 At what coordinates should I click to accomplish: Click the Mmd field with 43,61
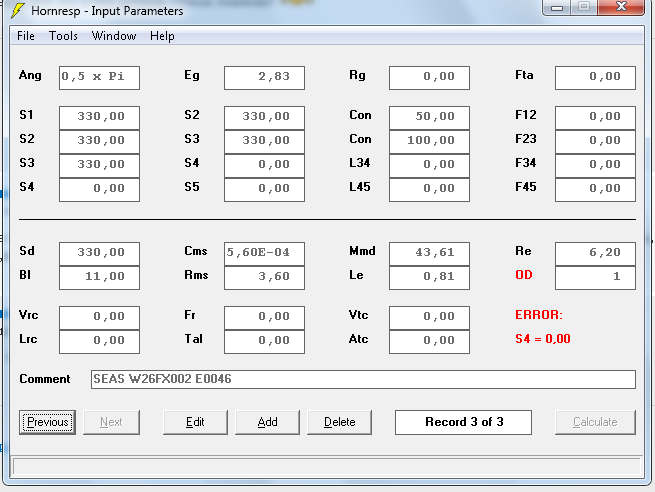coord(429,254)
